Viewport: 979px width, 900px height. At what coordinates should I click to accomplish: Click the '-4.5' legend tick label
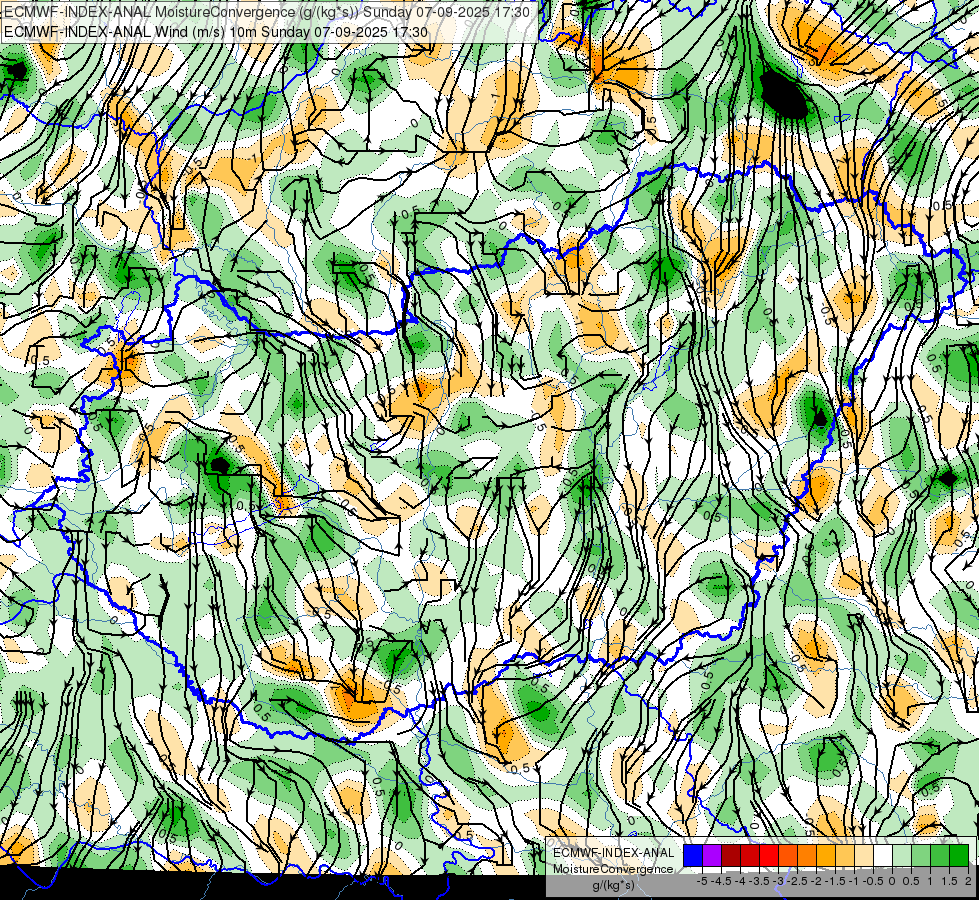pos(722,881)
